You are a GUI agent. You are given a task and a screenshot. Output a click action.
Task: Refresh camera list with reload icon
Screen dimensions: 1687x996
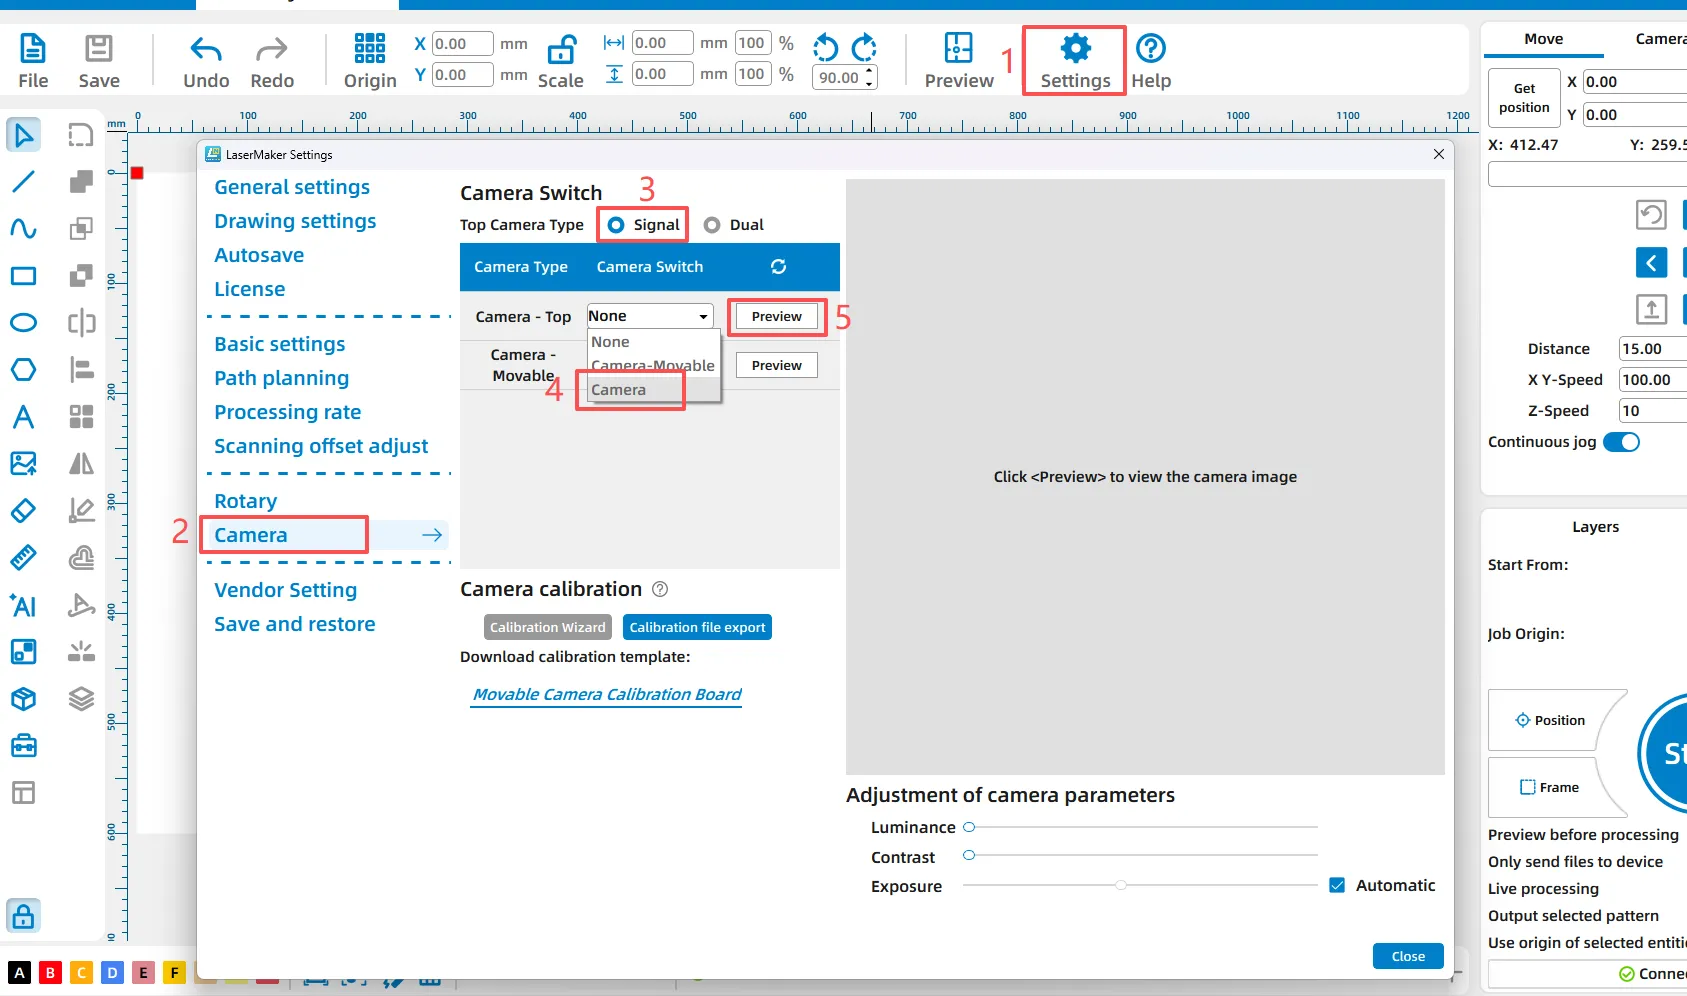point(778,267)
